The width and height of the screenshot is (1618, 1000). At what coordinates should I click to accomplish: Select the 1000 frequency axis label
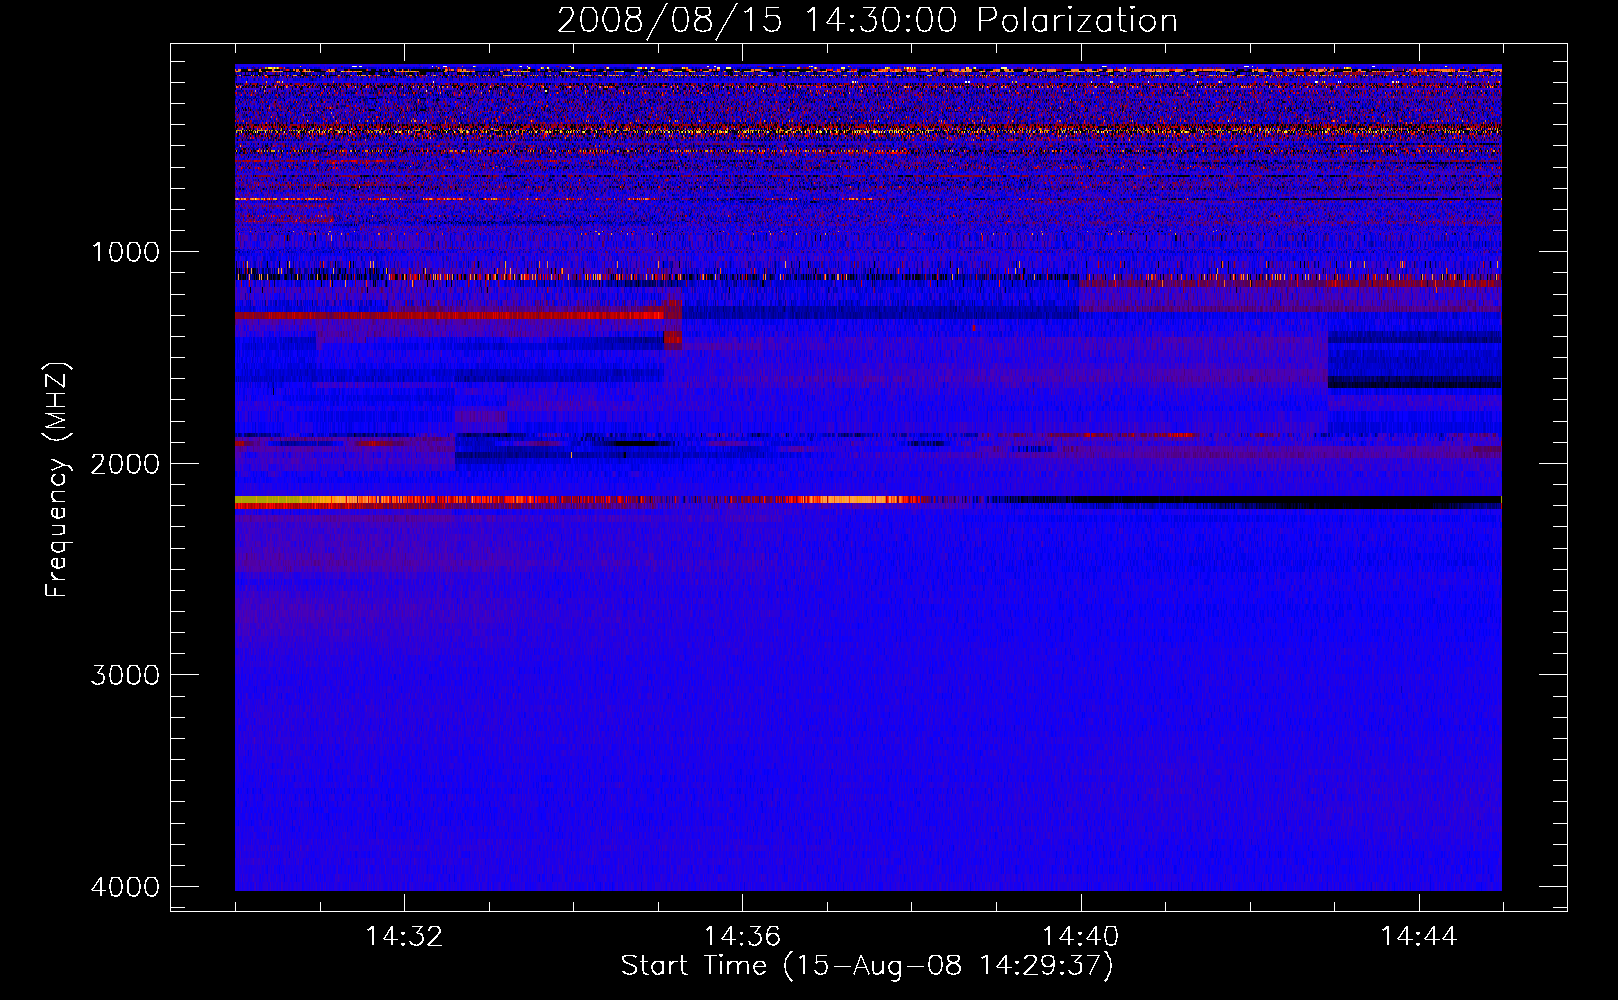tap(125, 252)
